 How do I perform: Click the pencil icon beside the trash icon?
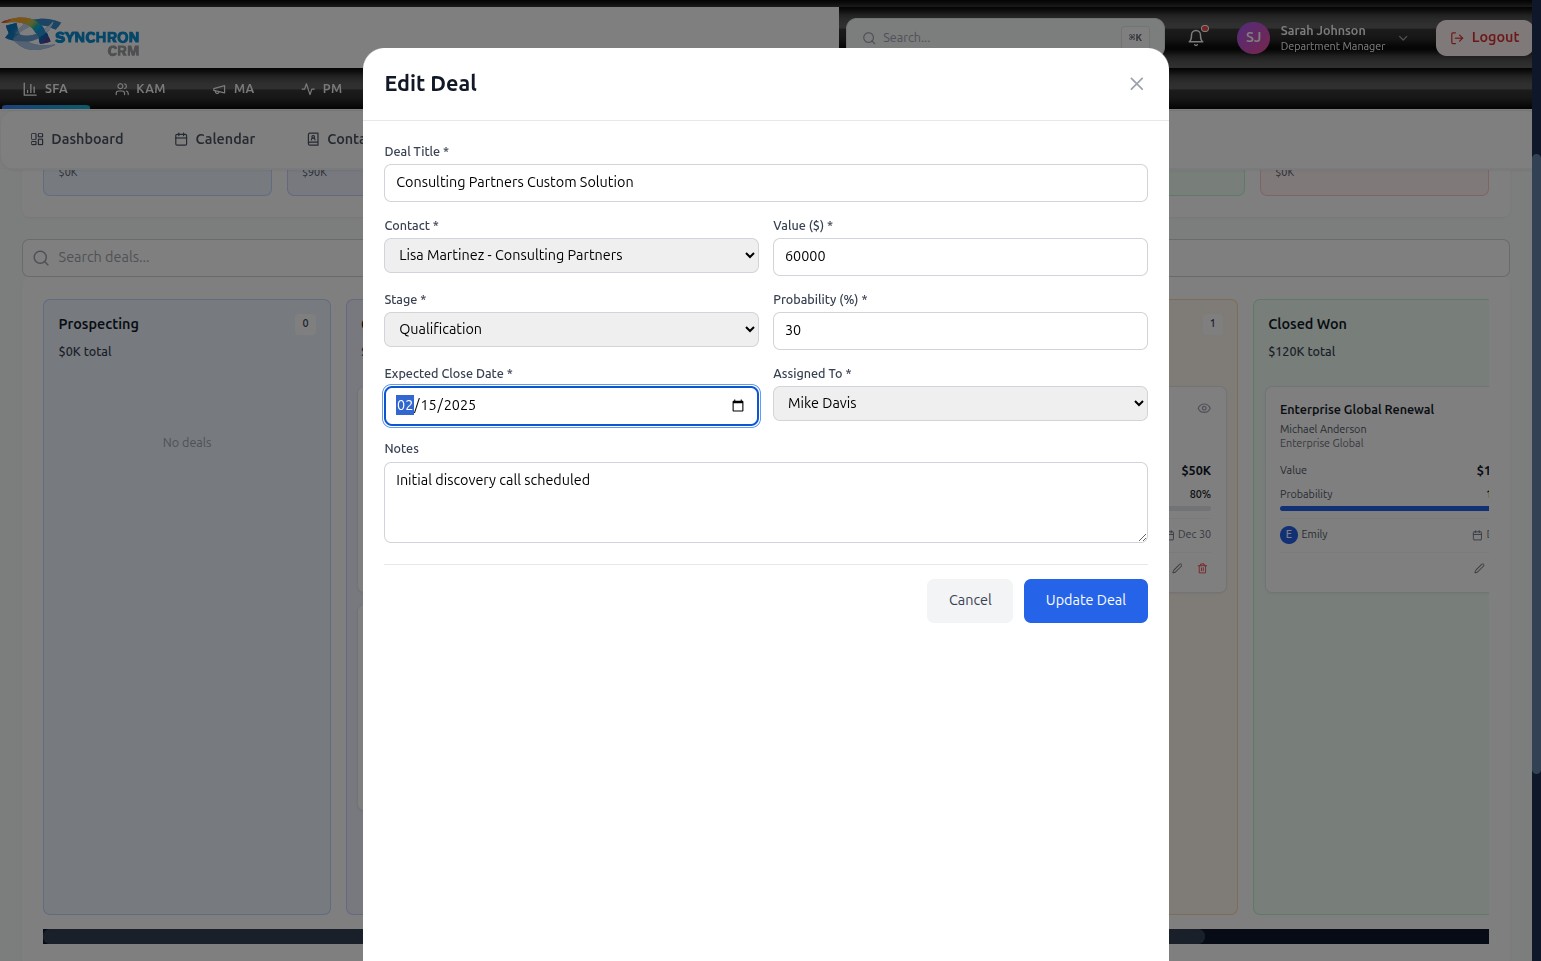click(1177, 568)
